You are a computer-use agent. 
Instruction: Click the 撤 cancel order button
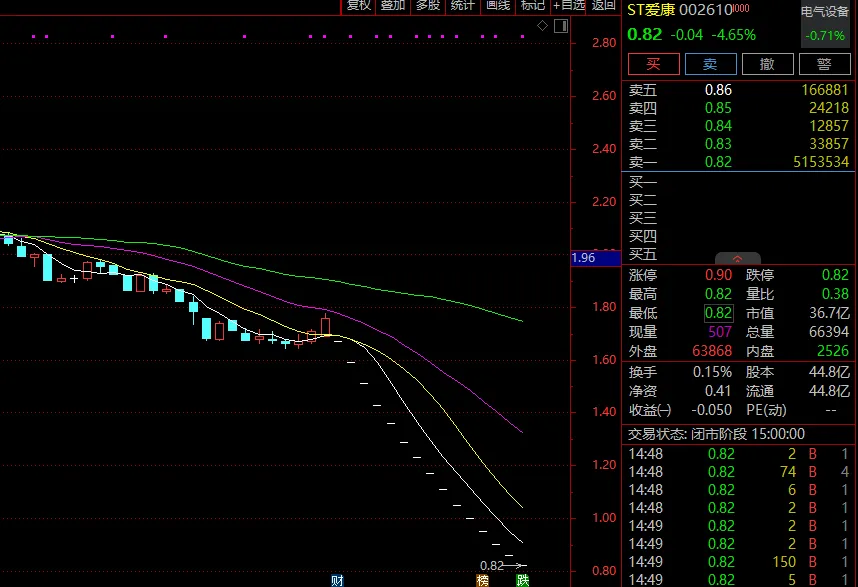coord(767,64)
